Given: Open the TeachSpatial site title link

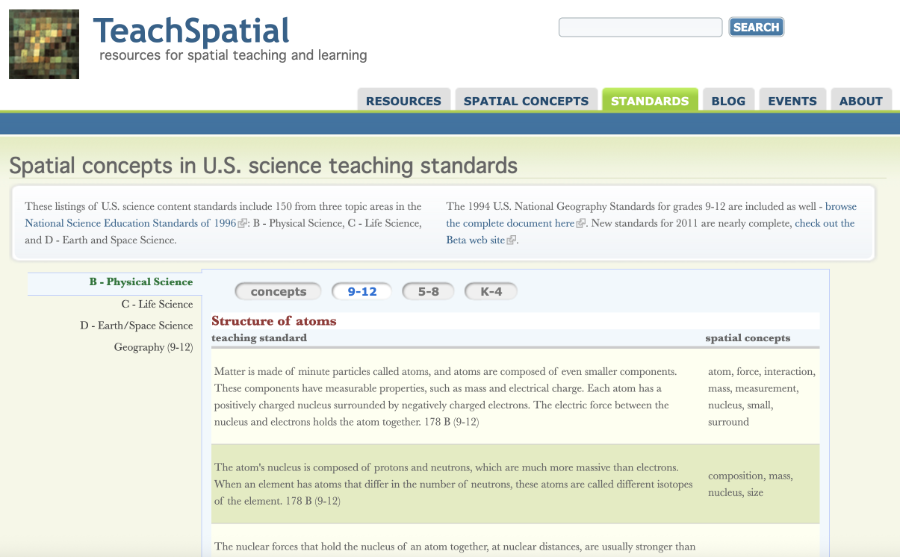Looking at the screenshot, I should 191,30.
